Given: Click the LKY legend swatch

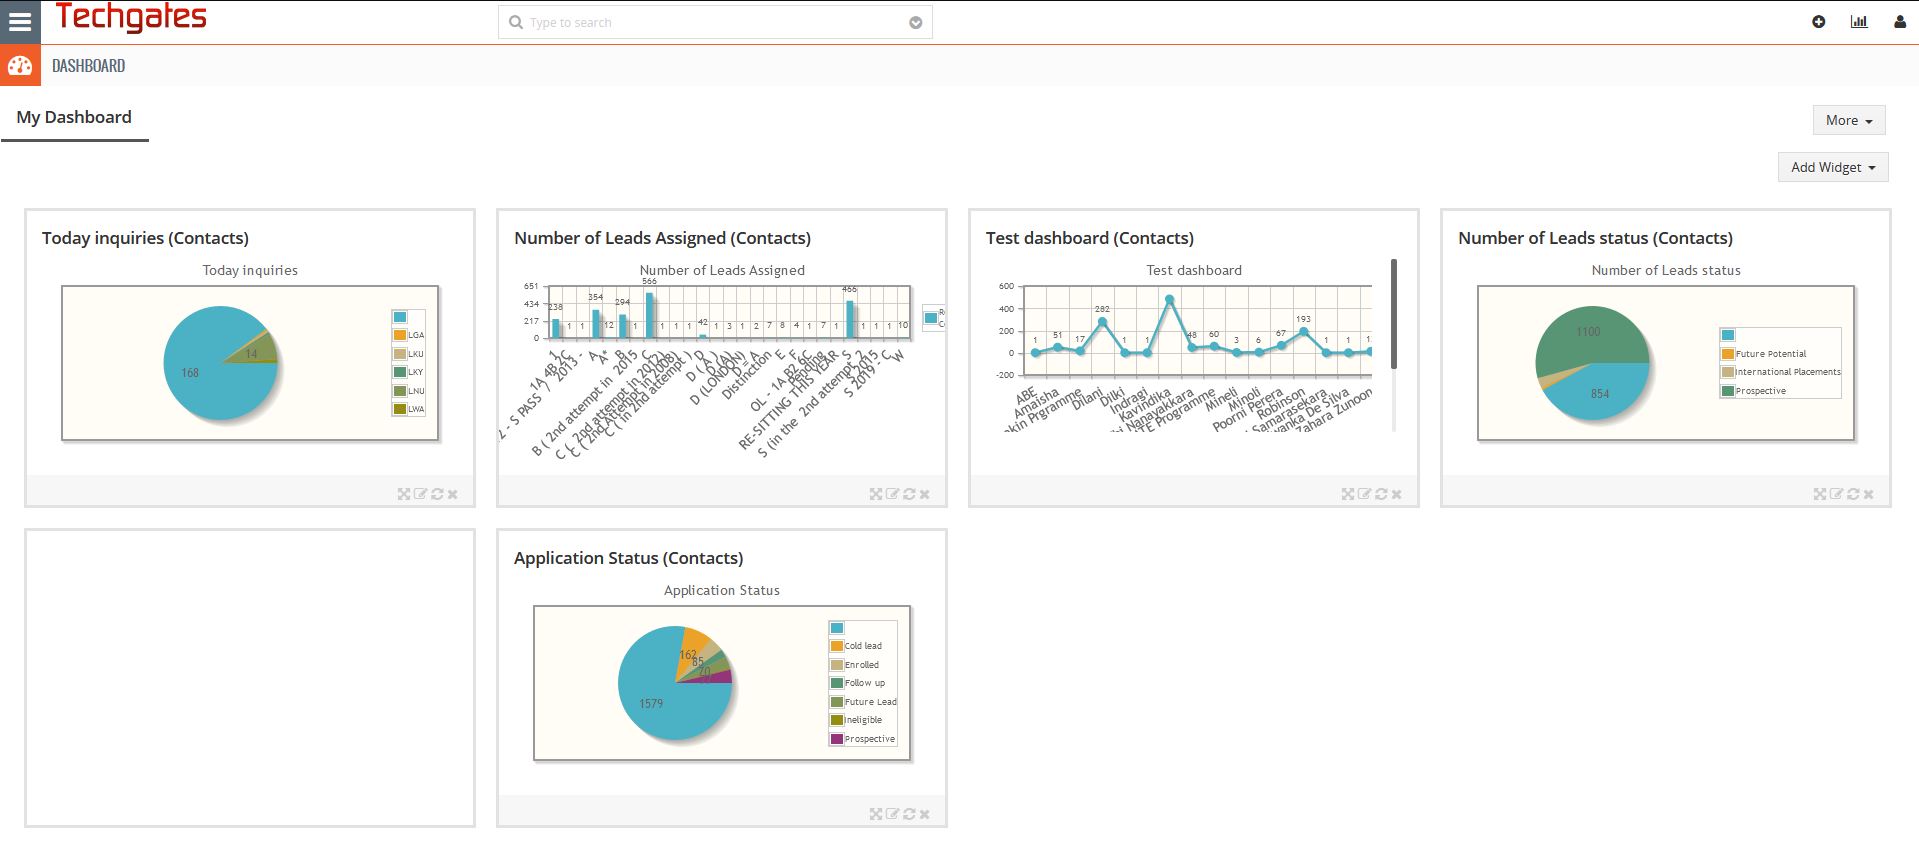Looking at the screenshot, I should [400, 372].
